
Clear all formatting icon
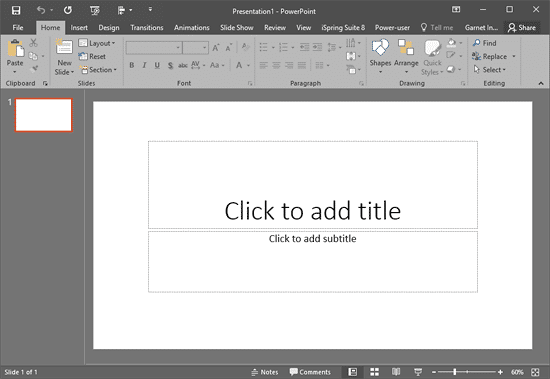point(246,47)
